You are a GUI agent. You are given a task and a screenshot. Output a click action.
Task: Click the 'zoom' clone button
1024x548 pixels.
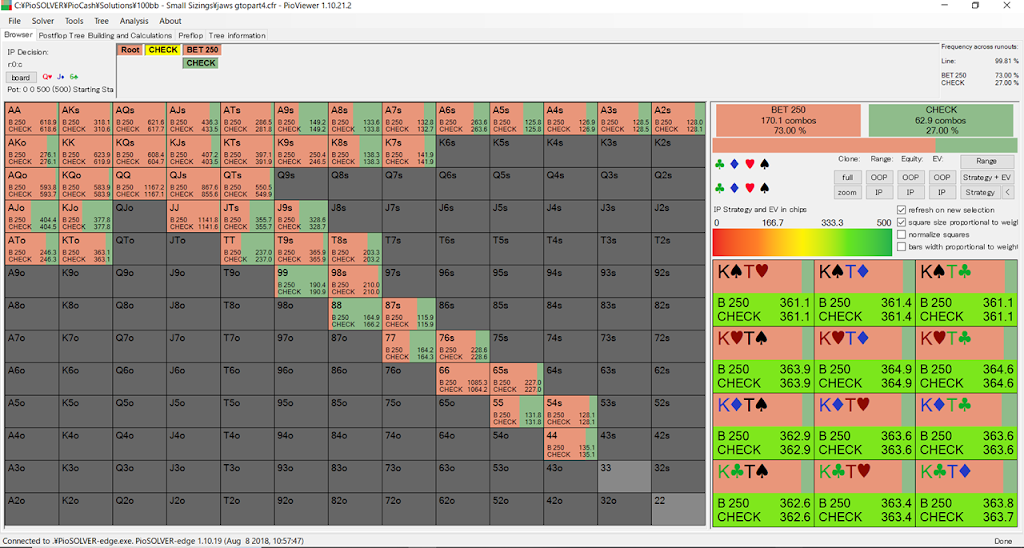[x=847, y=192]
